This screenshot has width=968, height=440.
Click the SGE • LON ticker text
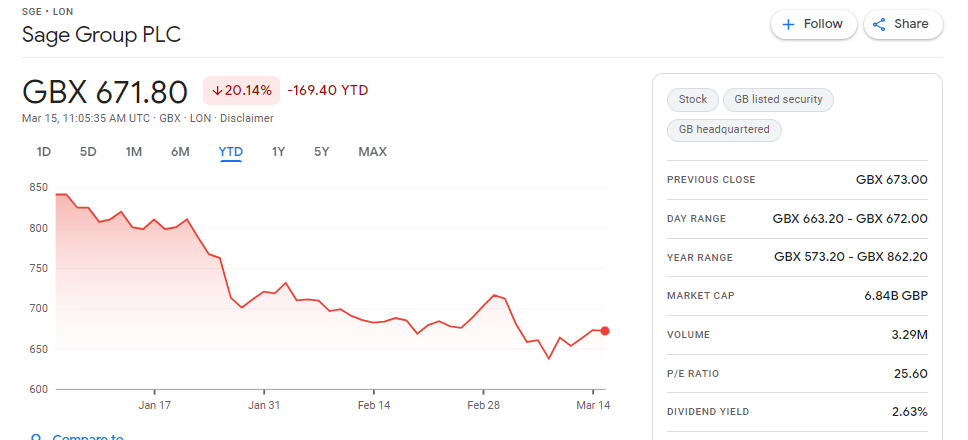(x=48, y=12)
